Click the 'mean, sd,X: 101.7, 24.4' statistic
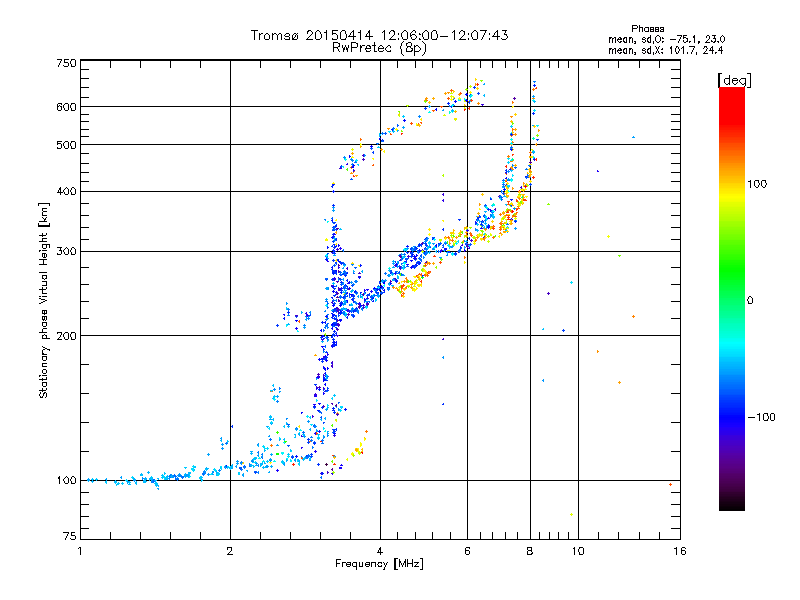 [x=665, y=51]
